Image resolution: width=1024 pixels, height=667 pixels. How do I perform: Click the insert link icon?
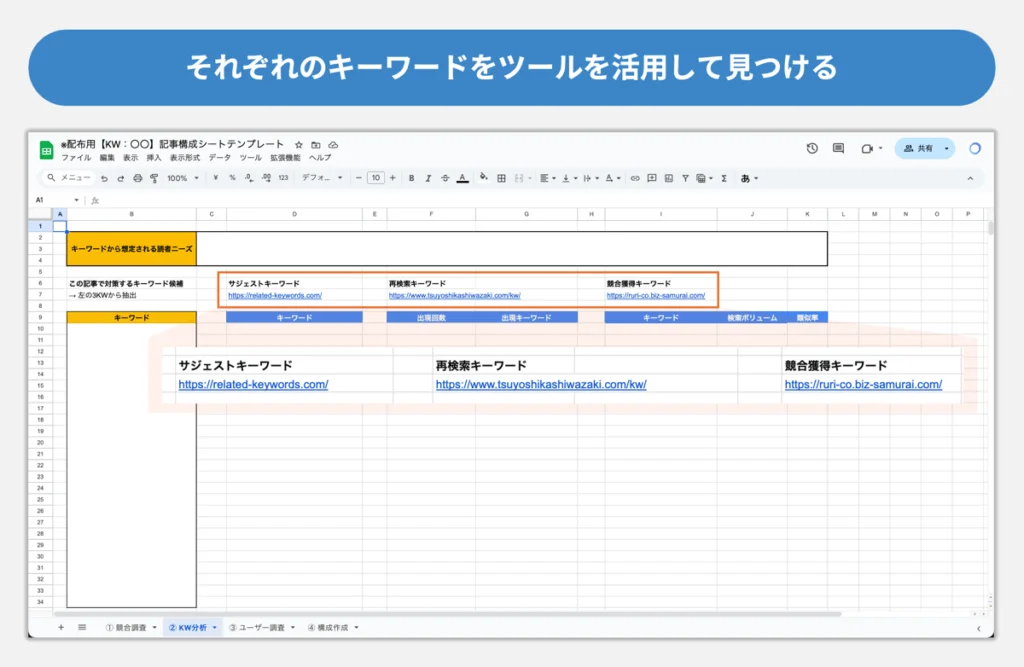[634, 178]
